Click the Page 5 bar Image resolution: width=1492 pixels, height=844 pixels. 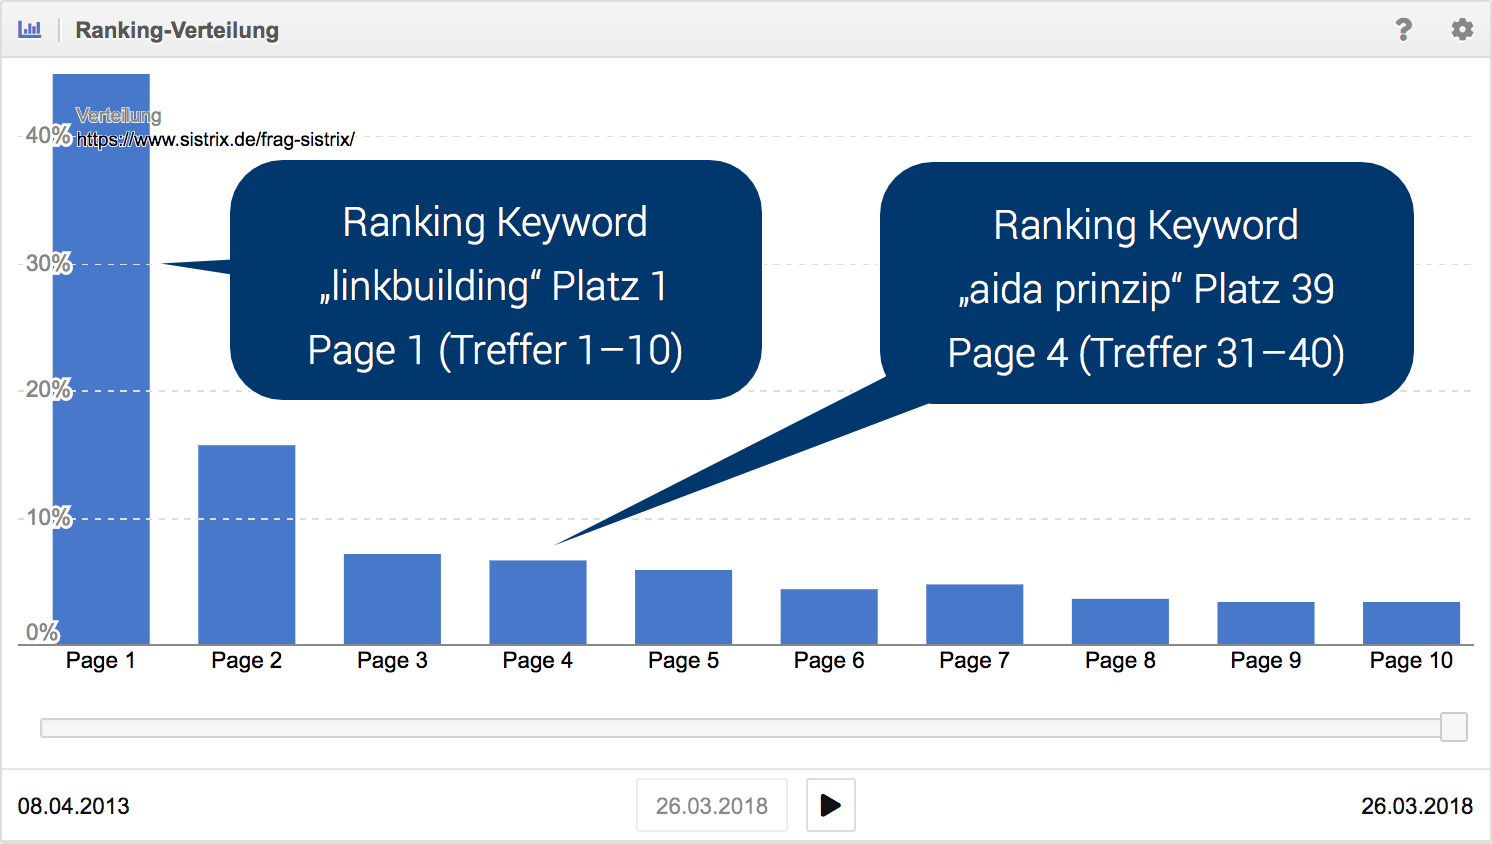click(683, 607)
